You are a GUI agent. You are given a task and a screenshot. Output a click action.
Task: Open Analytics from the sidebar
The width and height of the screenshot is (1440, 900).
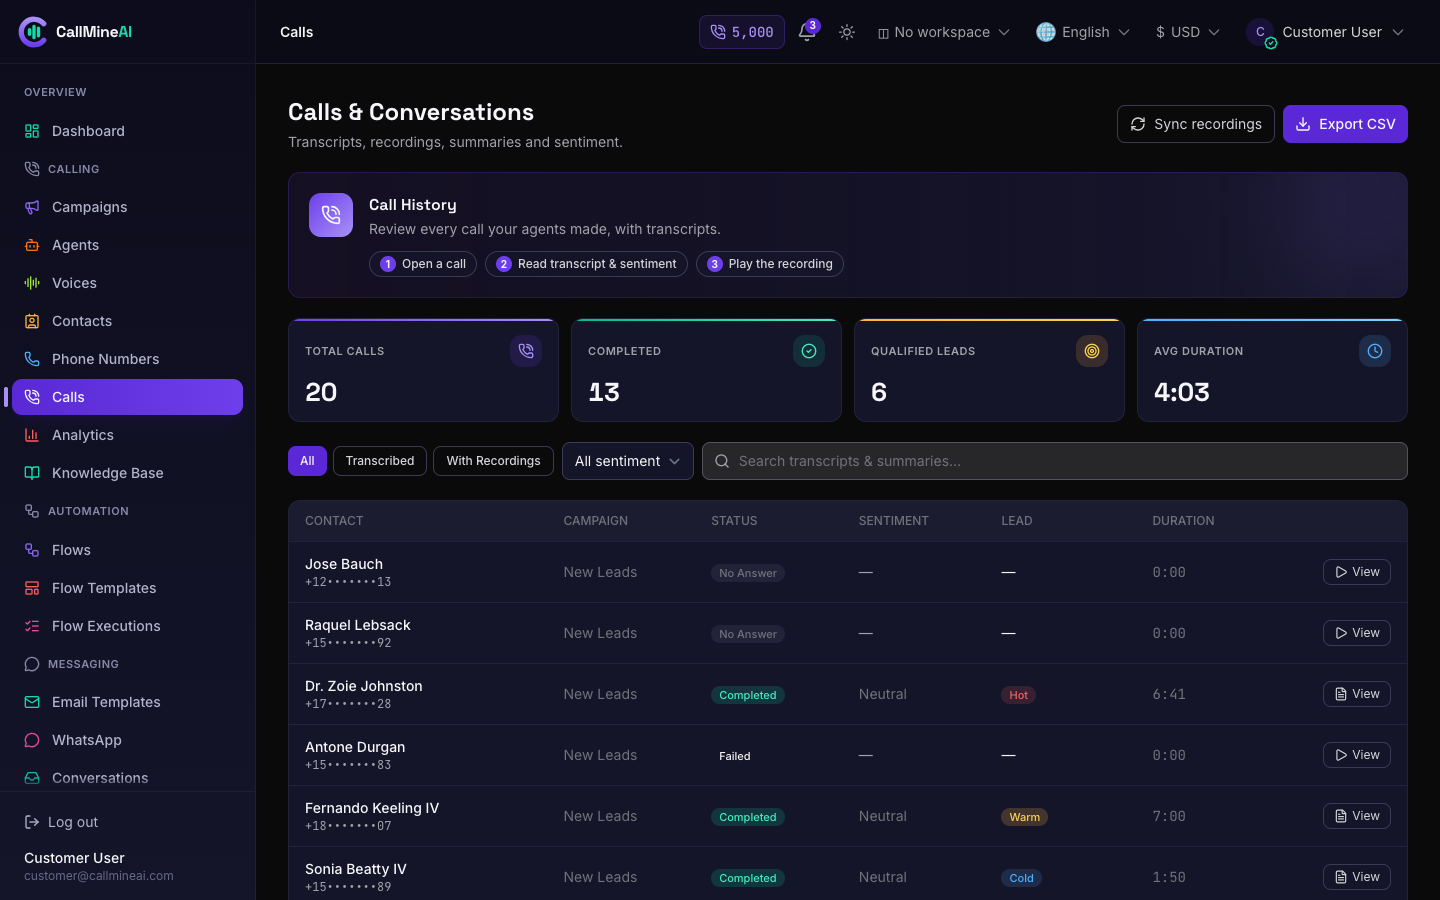tap(128, 435)
